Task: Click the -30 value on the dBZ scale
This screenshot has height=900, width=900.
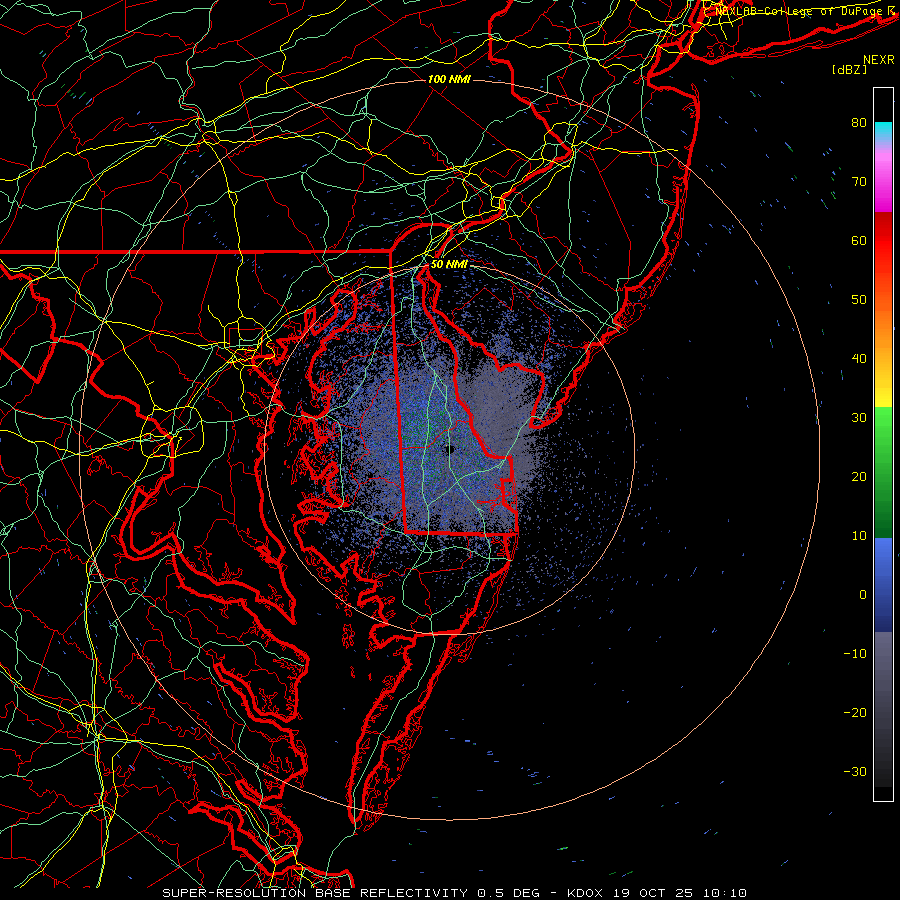Action: (855, 772)
